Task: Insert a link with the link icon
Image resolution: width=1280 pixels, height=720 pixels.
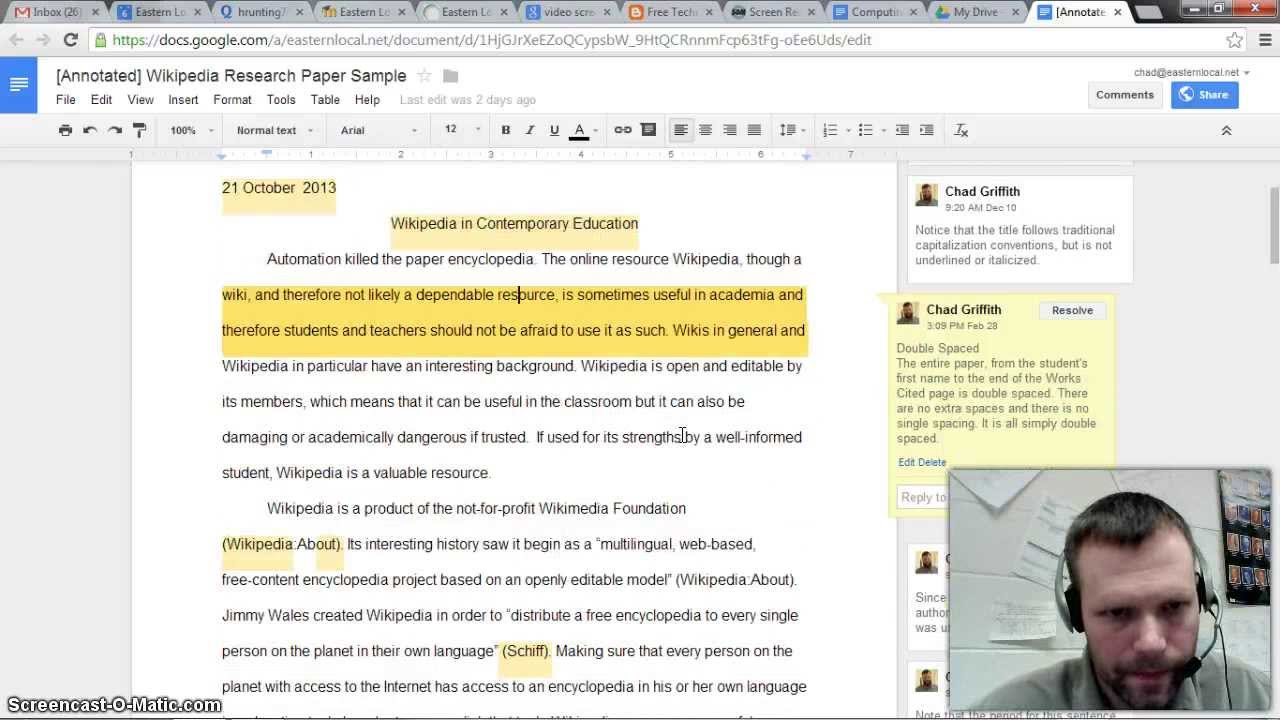Action: (x=623, y=130)
